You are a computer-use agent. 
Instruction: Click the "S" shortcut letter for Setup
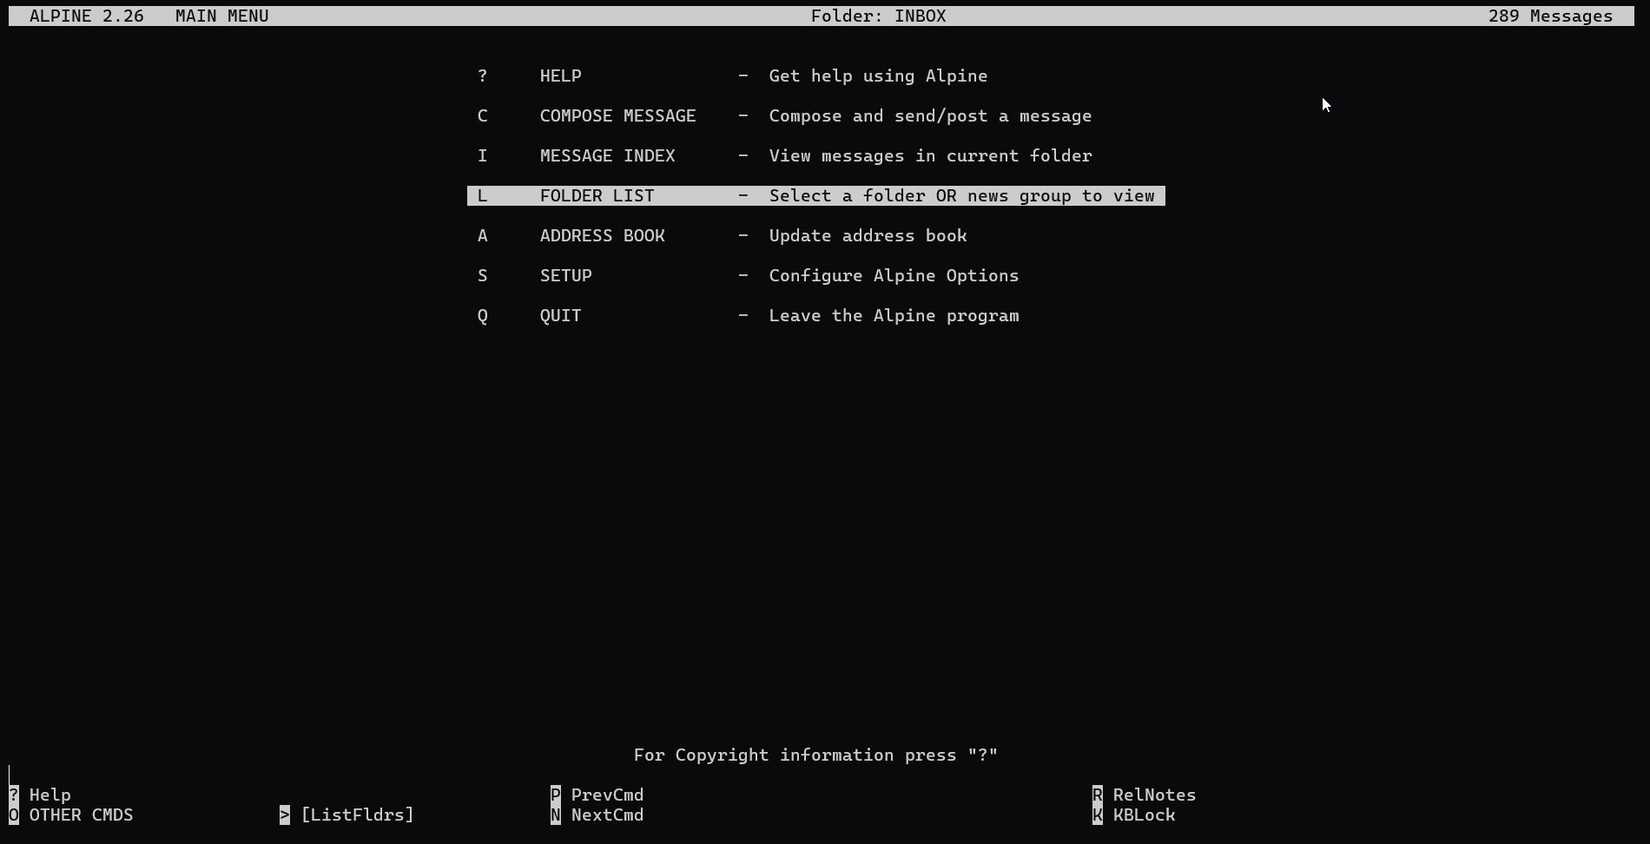[482, 276]
